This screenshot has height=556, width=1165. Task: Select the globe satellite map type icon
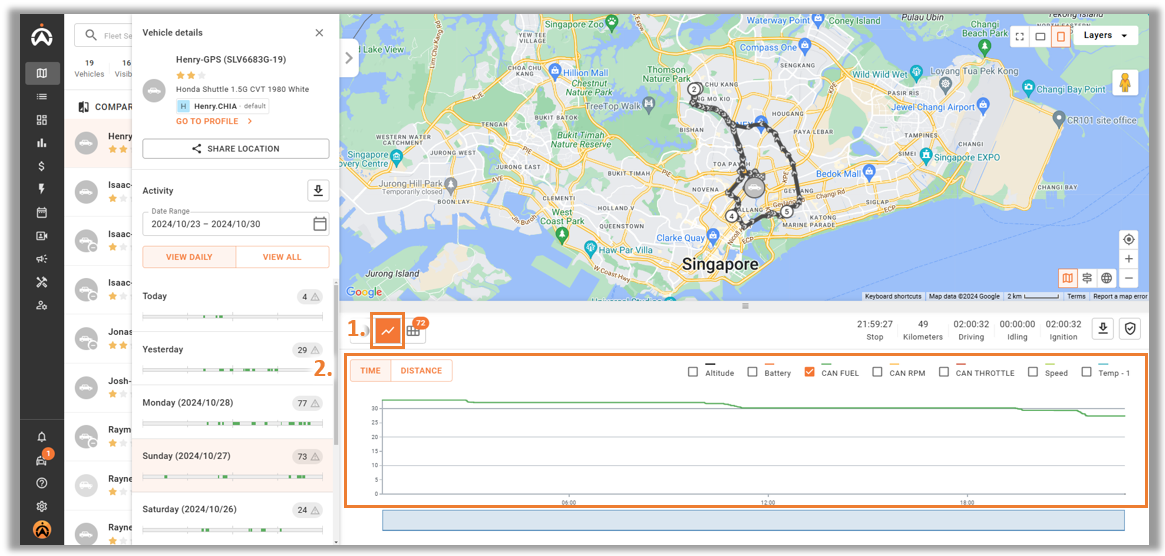[1106, 278]
